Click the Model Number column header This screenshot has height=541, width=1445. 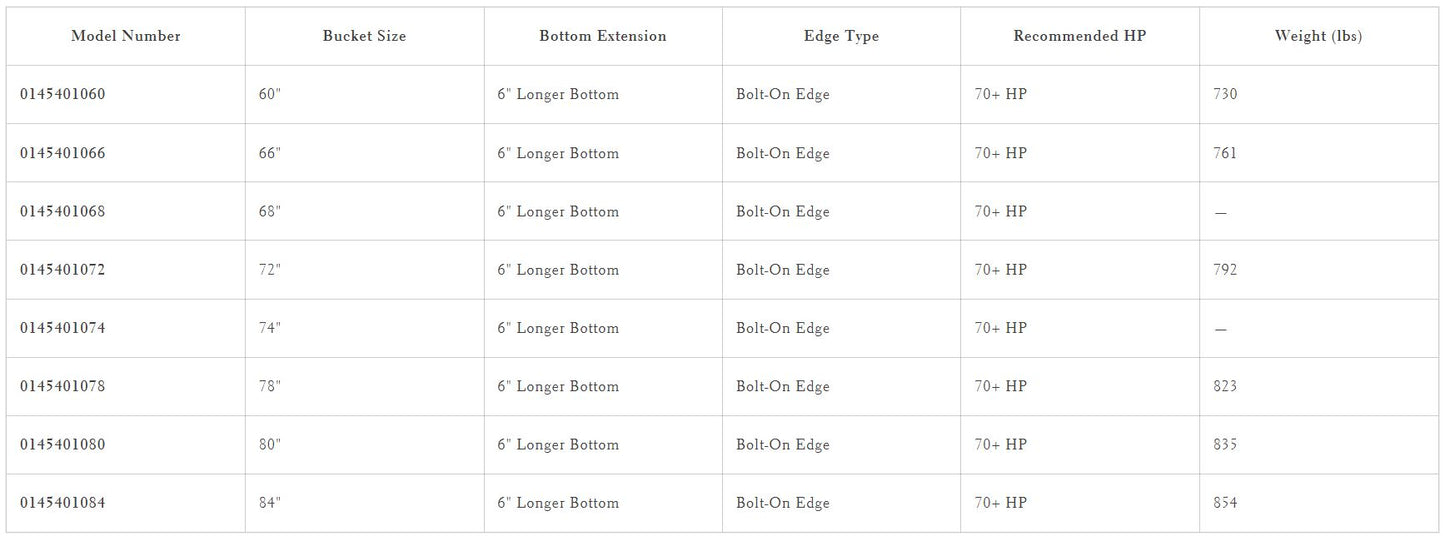(x=126, y=36)
